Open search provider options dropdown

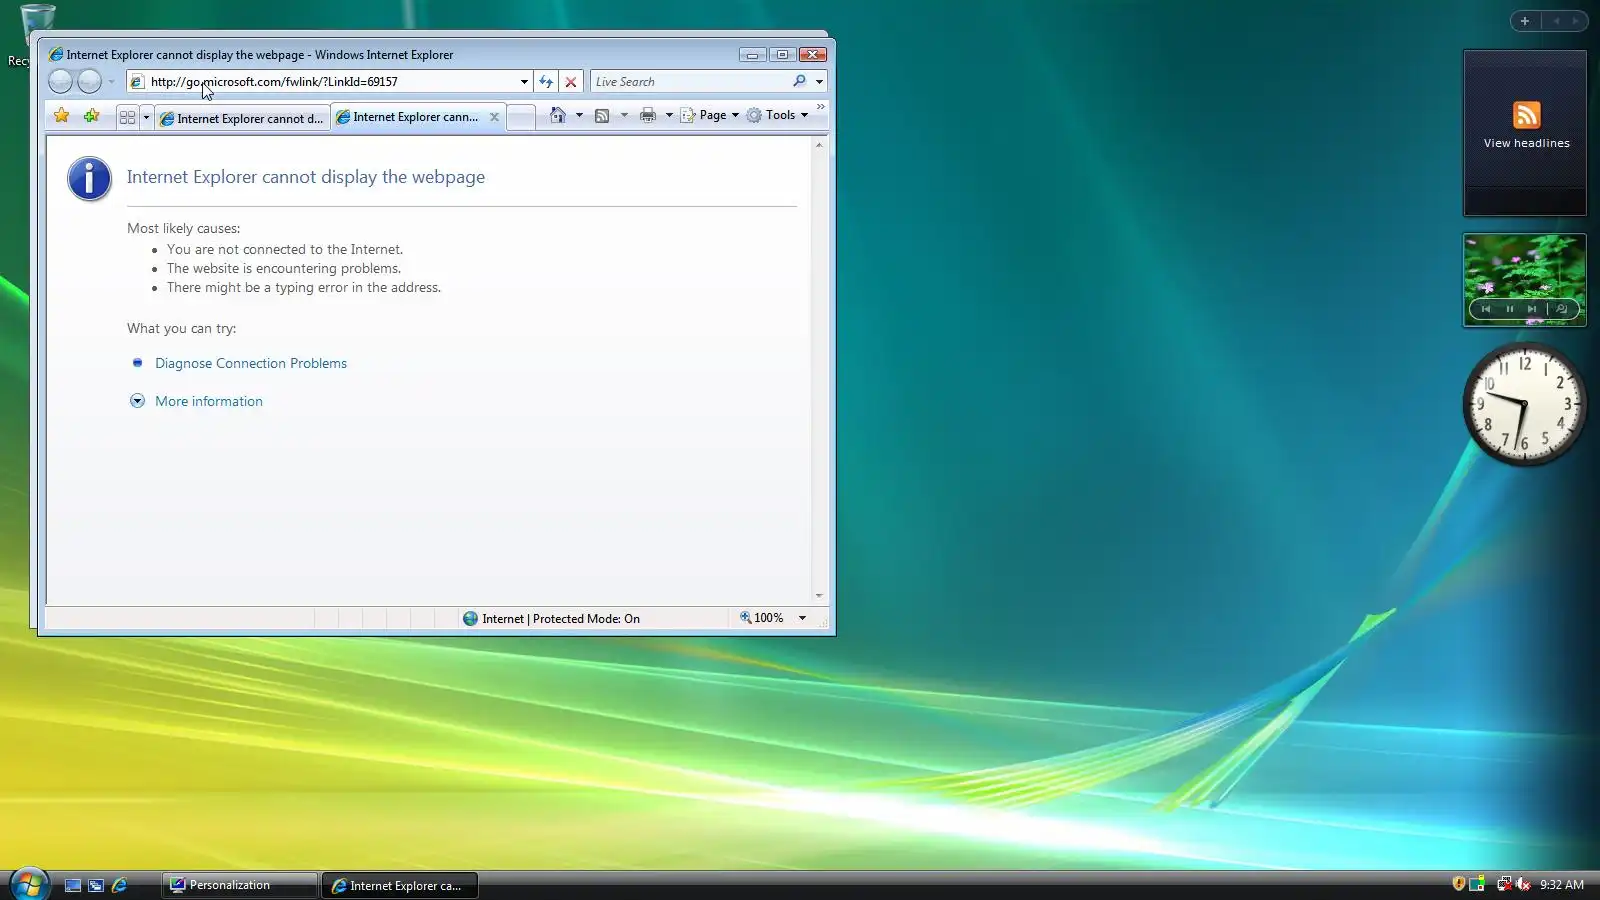(x=819, y=82)
